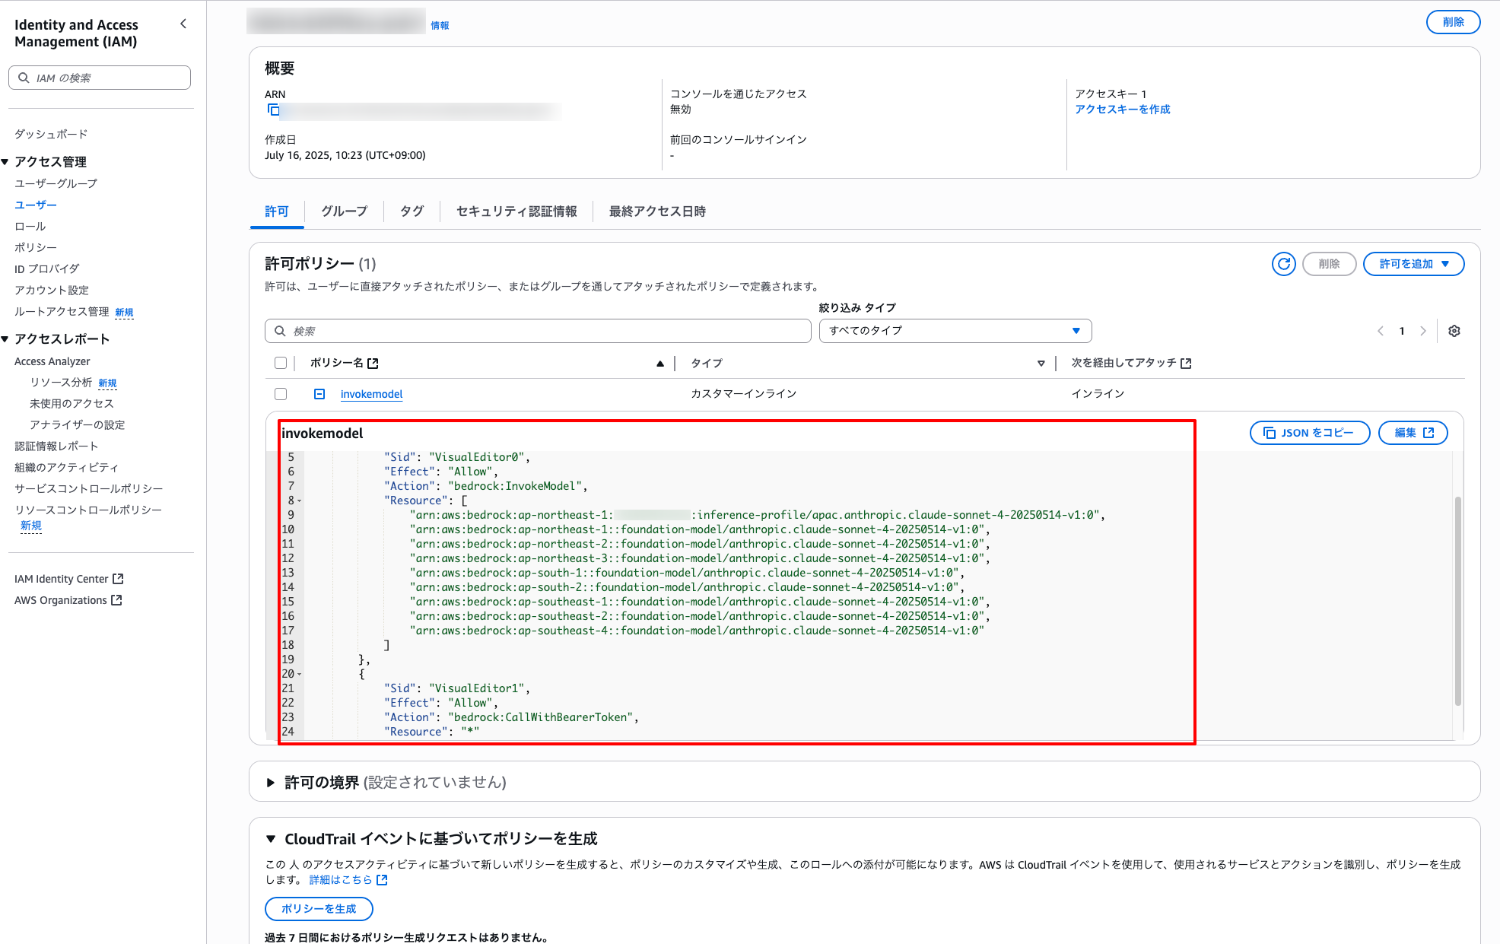Click the ポリシーを生成 button

(x=319, y=909)
